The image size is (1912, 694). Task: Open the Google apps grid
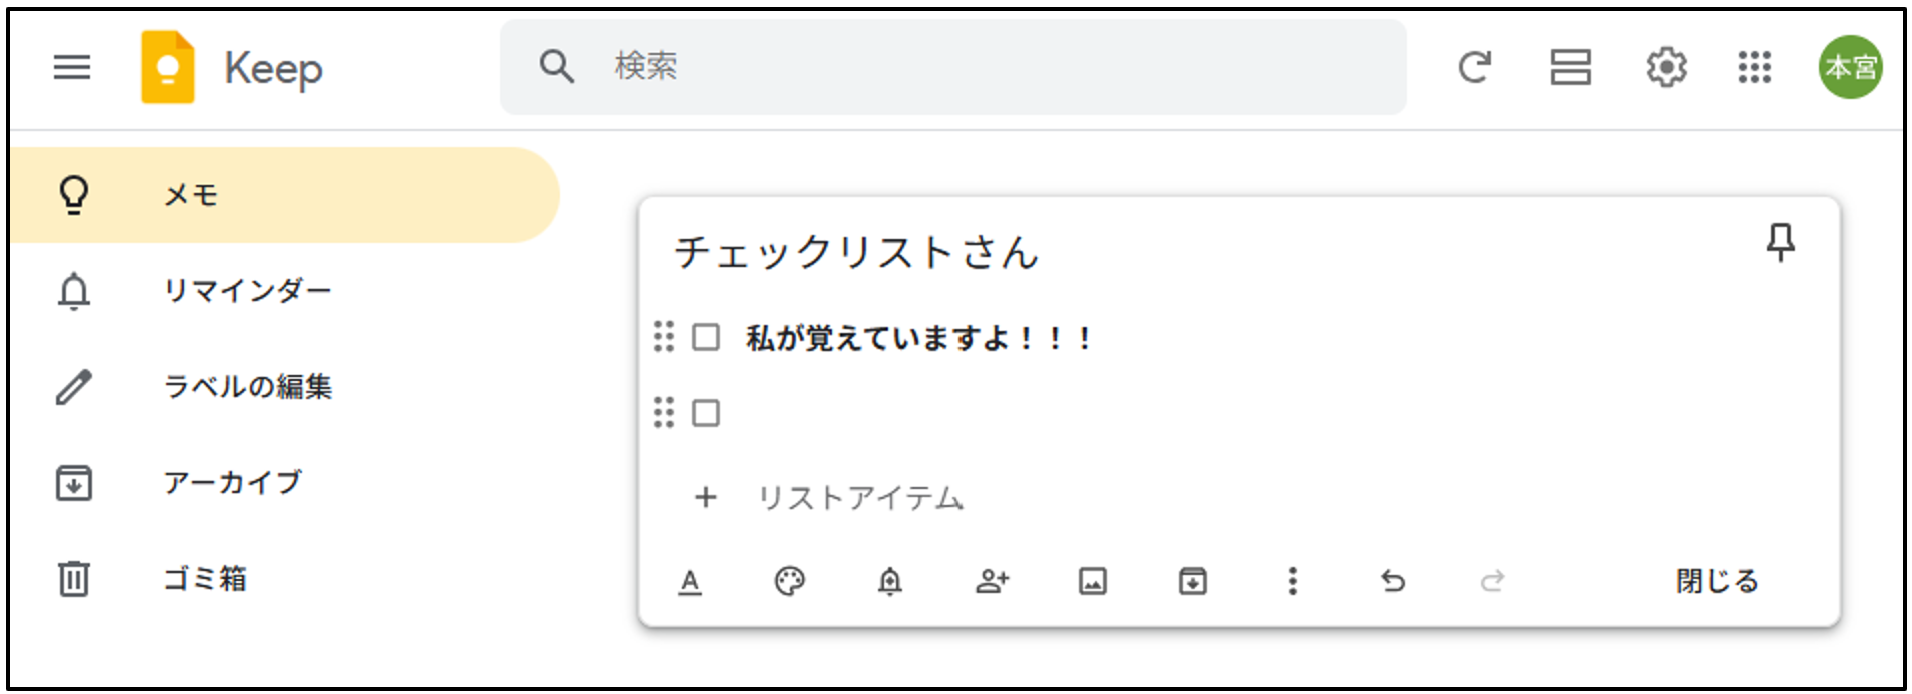(1755, 67)
